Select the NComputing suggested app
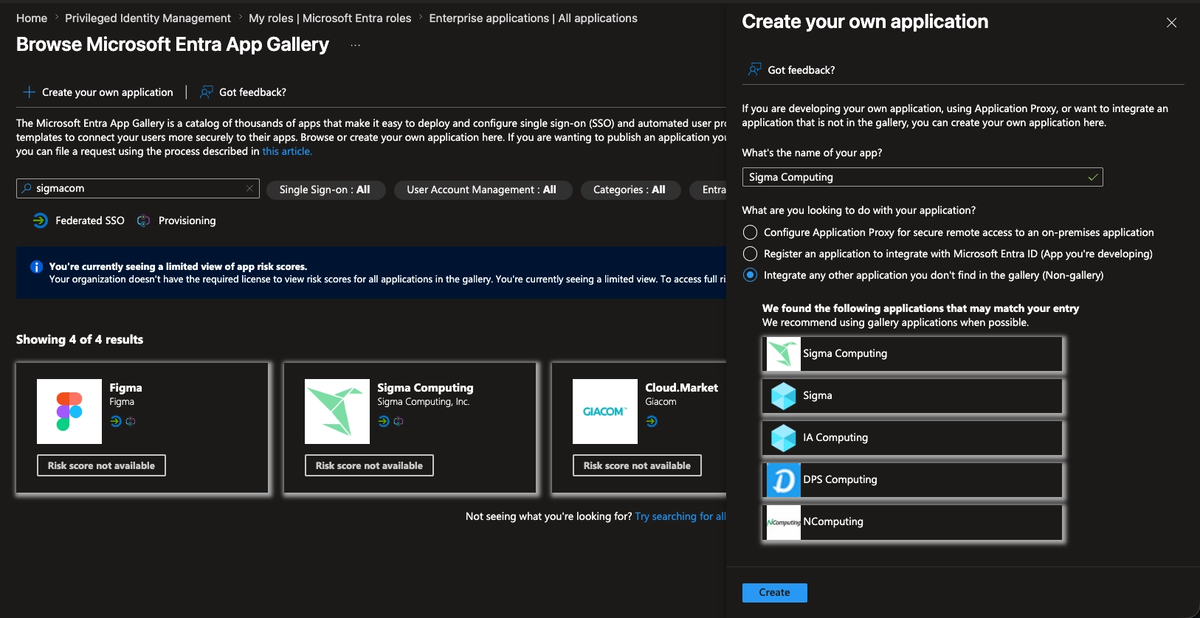This screenshot has height=618, width=1200. pyautogui.click(x=912, y=522)
